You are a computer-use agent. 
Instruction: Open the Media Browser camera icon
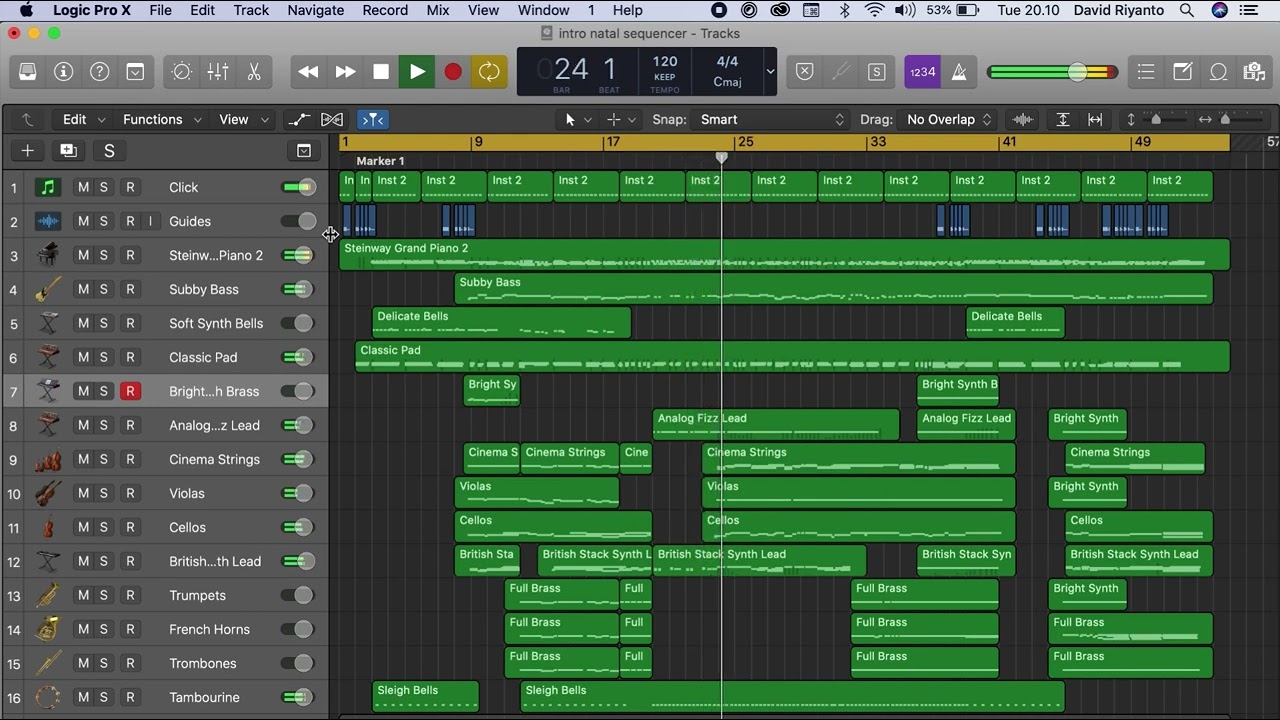(x=1254, y=72)
